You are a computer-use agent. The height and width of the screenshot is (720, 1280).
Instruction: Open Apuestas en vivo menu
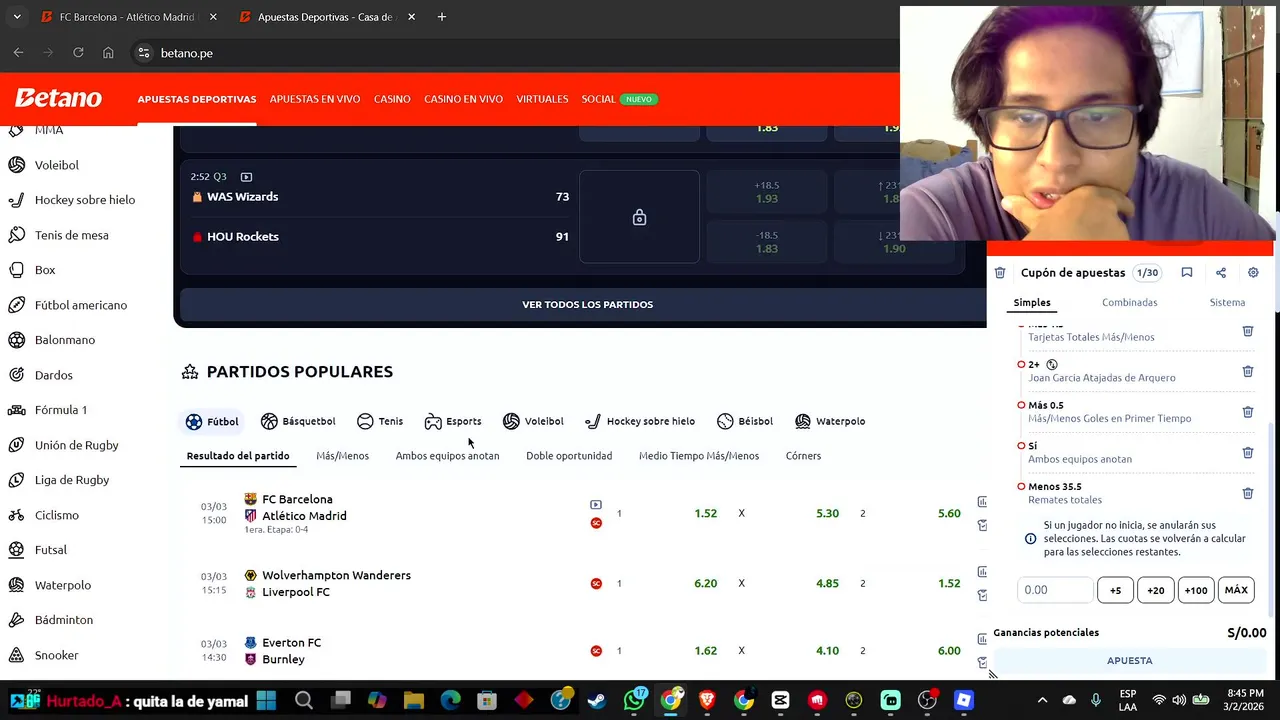pos(315,99)
